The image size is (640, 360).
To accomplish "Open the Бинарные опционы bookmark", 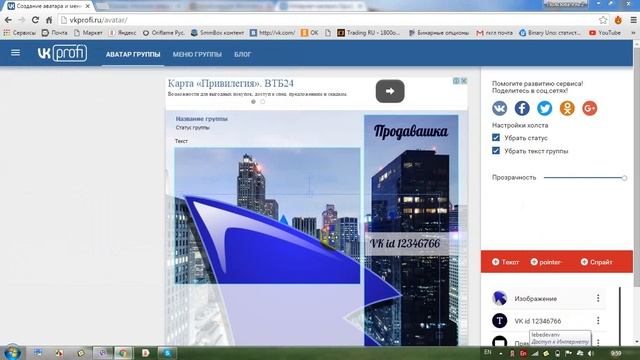I will coord(438,33).
